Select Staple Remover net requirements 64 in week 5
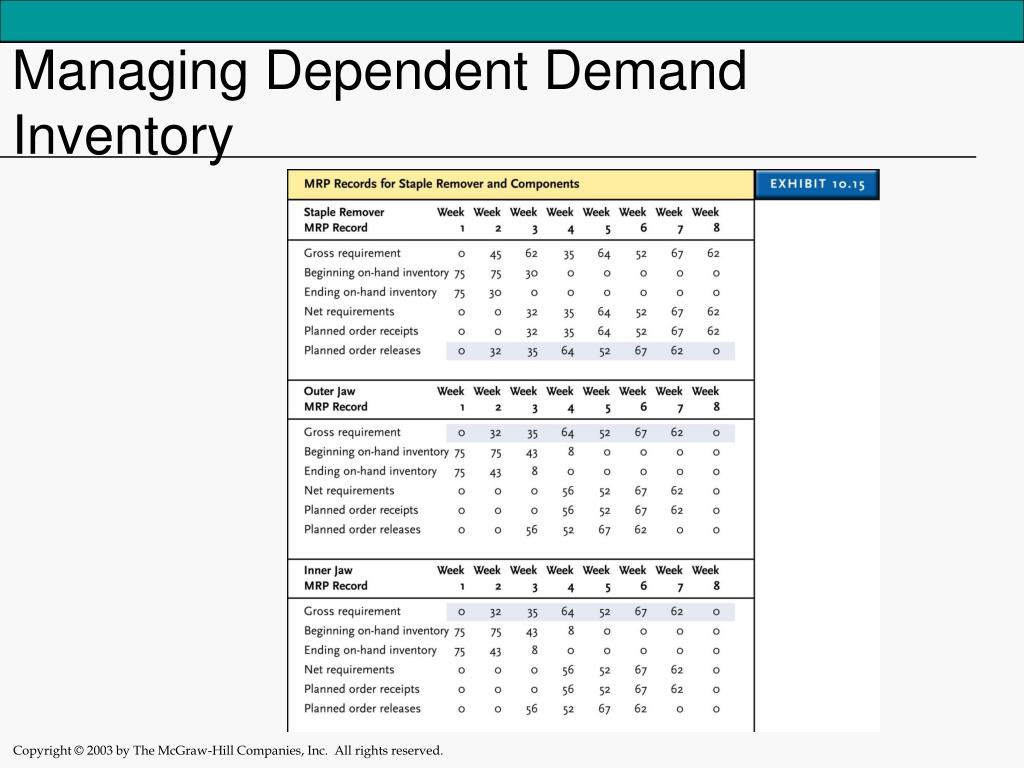 click(604, 312)
